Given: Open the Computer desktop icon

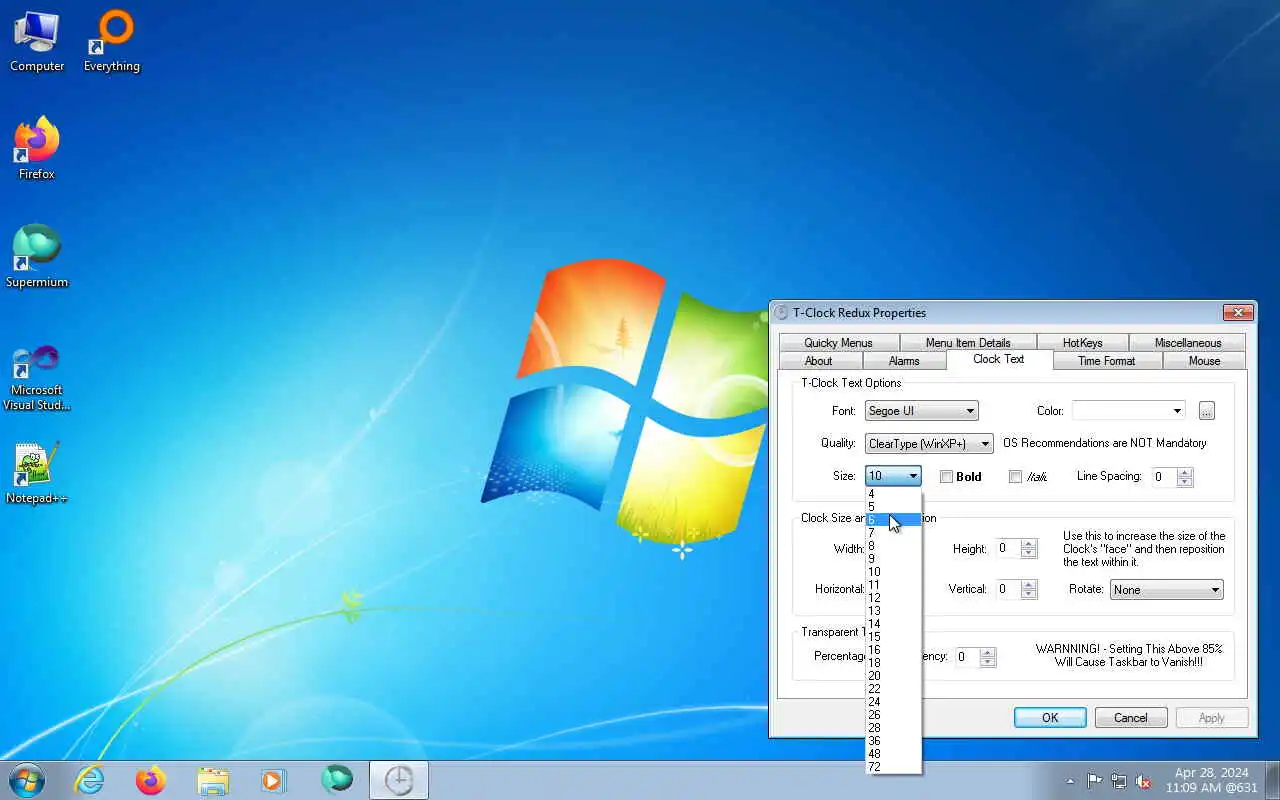Looking at the screenshot, I should click(37, 43).
